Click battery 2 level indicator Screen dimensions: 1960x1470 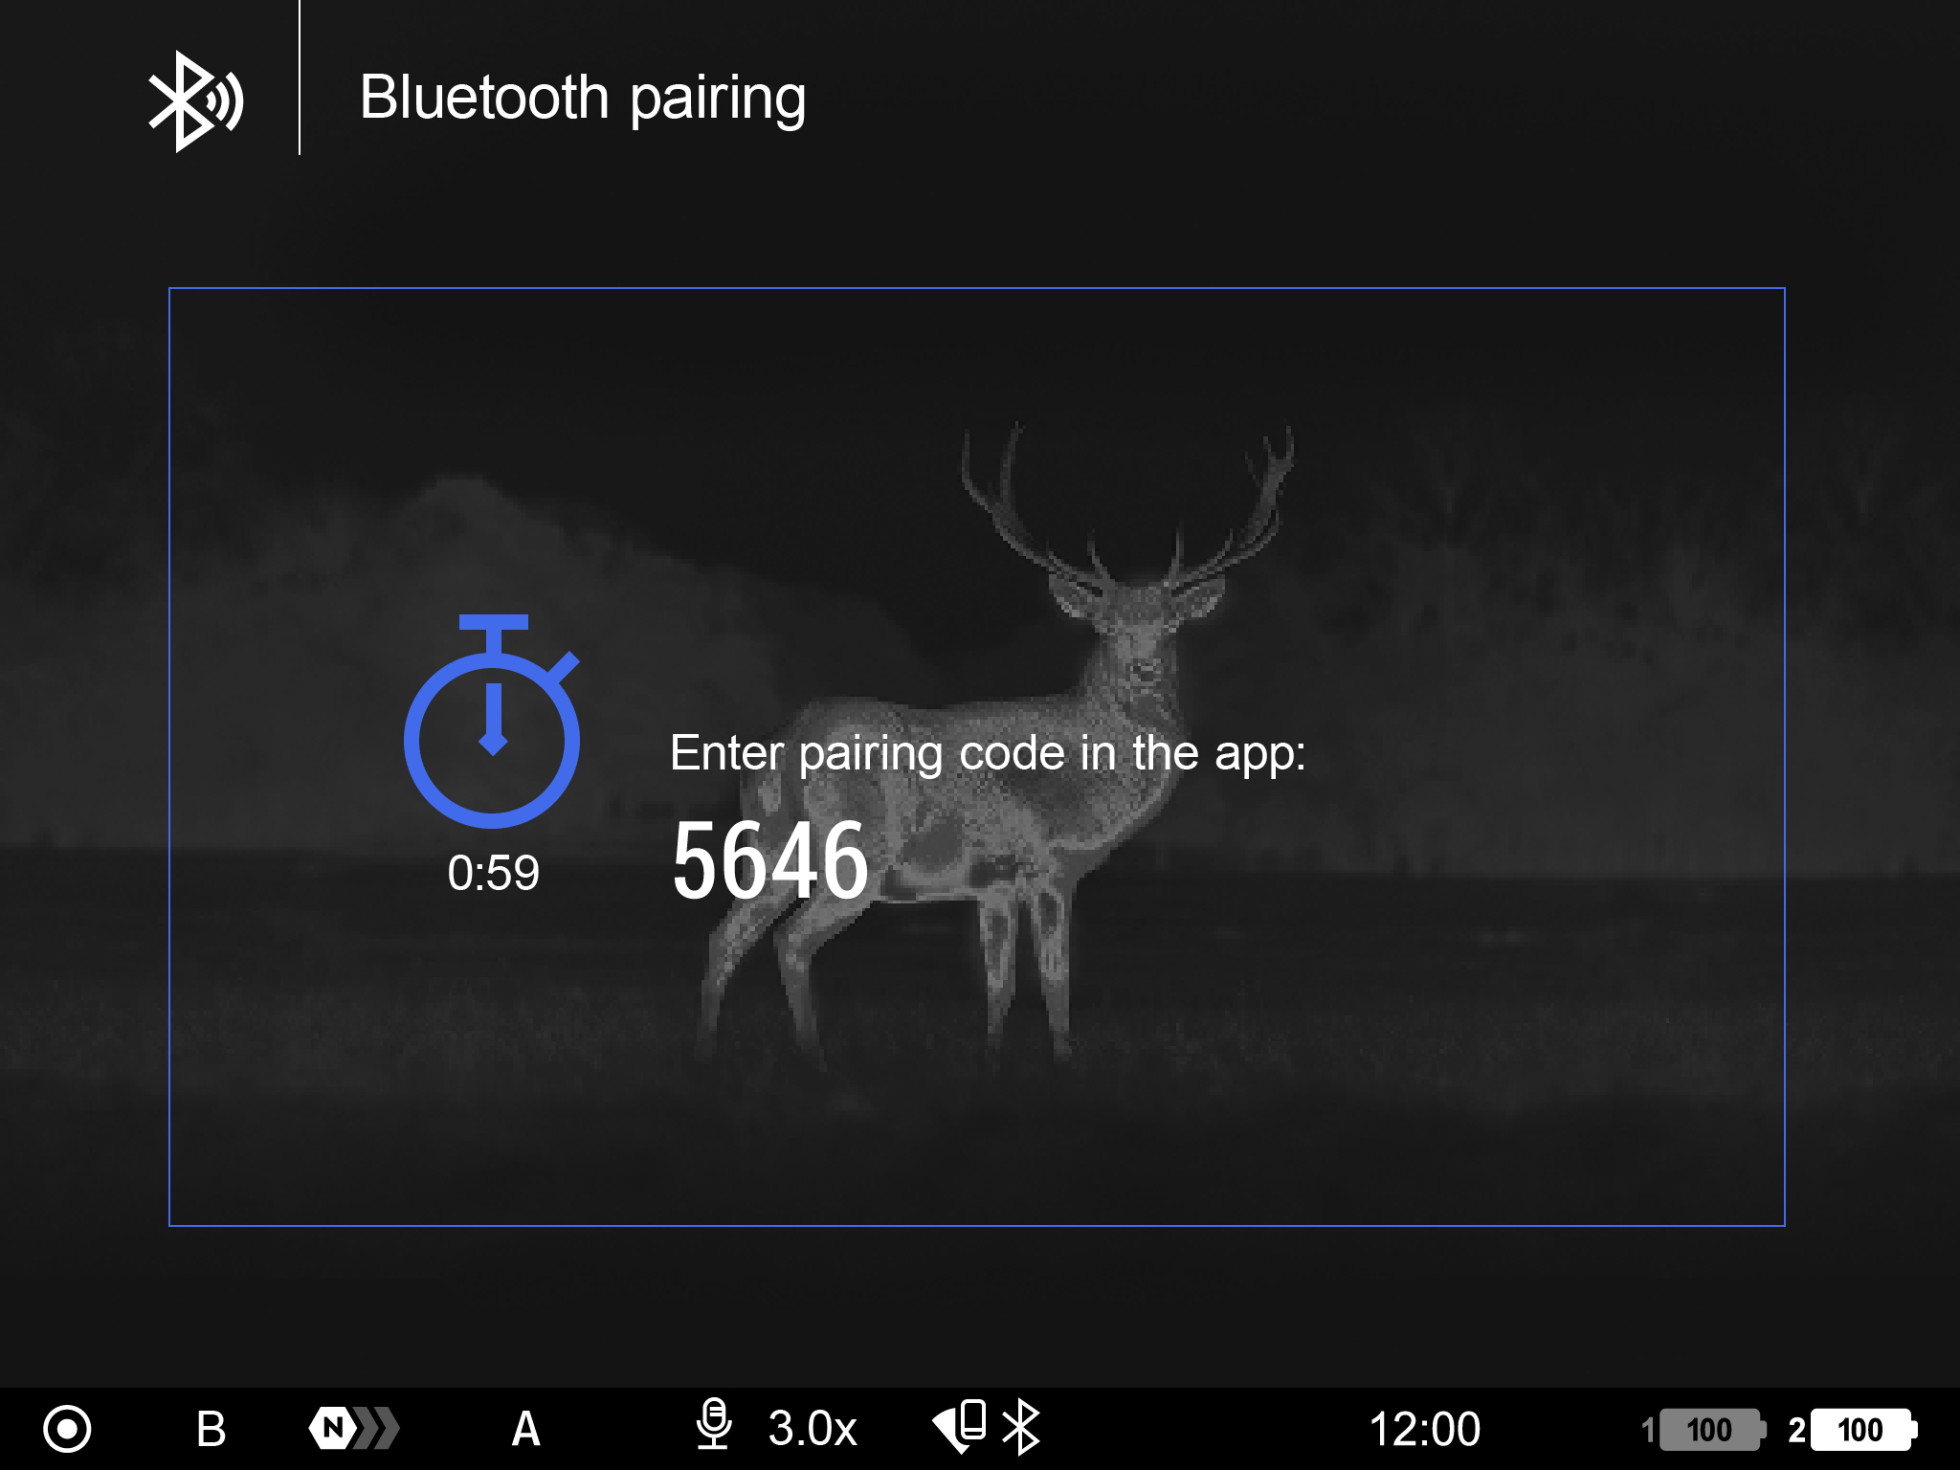[x=1861, y=1430]
